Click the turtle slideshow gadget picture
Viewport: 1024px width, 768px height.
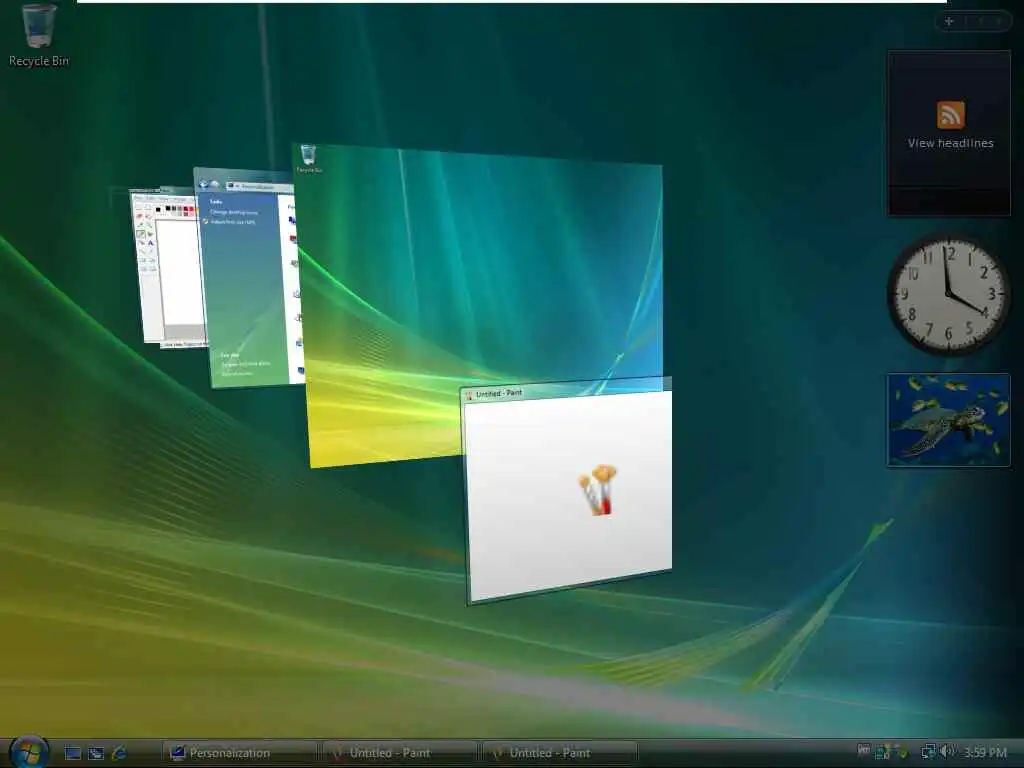(948, 420)
